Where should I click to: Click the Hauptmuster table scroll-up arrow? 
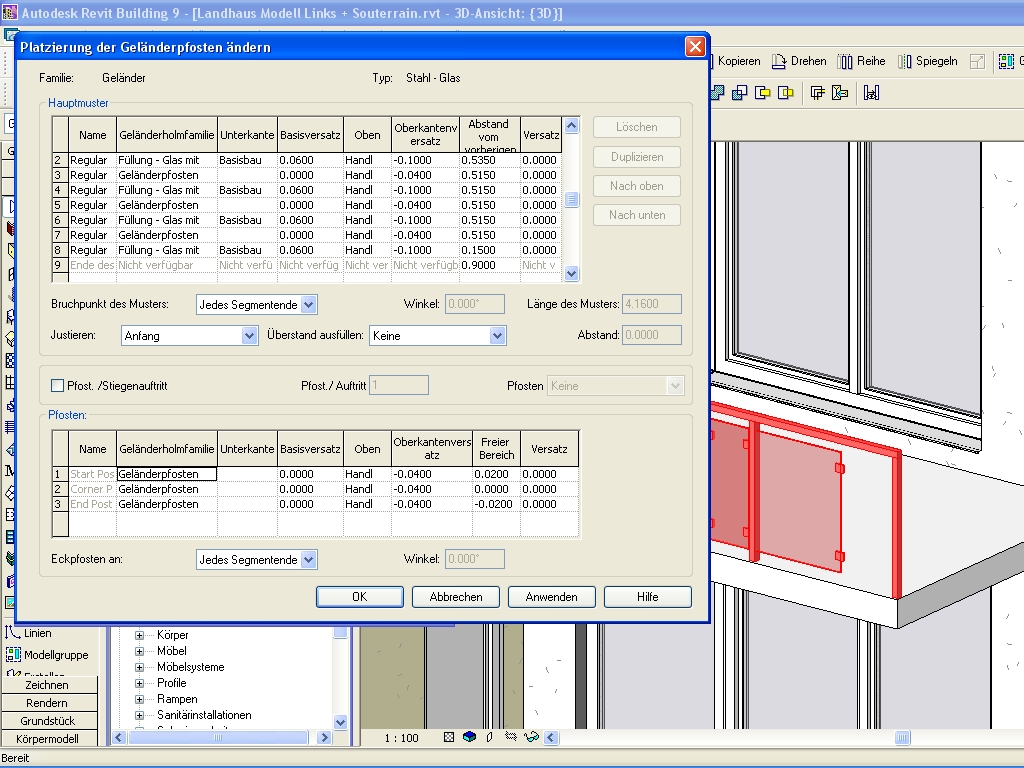[571, 125]
